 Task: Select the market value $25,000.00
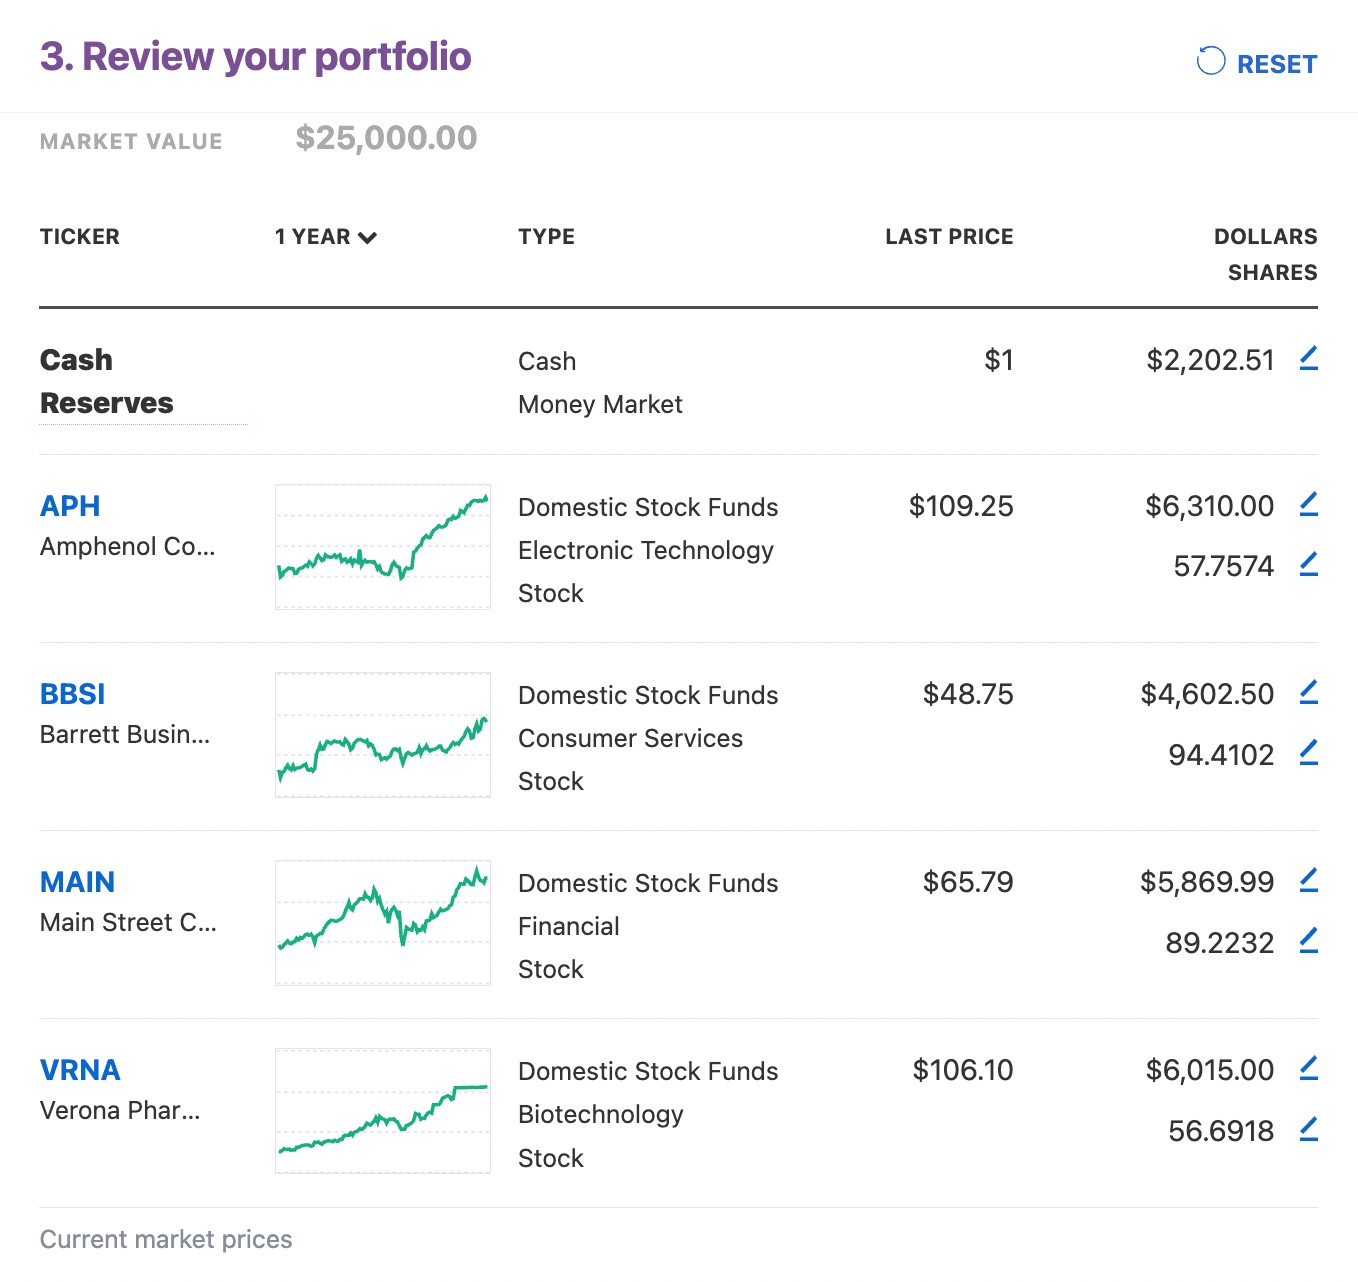[x=387, y=138]
